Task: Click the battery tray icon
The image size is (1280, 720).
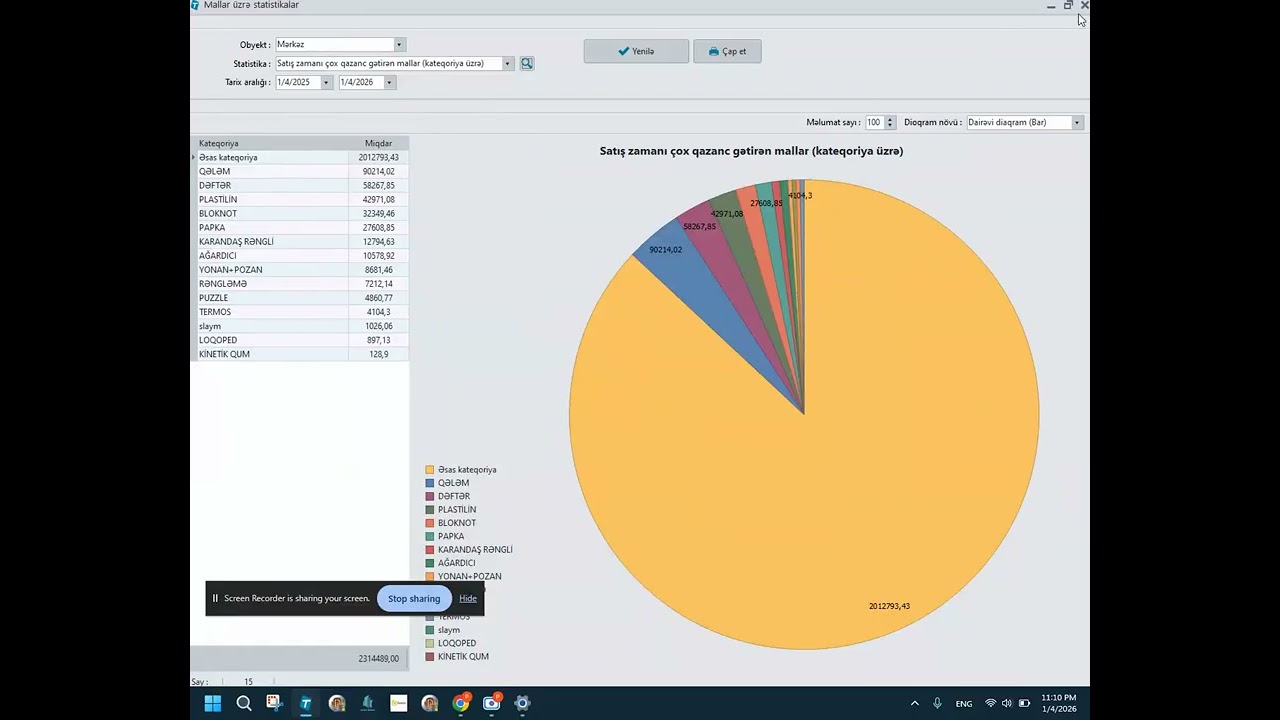Action: point(1024,703)
